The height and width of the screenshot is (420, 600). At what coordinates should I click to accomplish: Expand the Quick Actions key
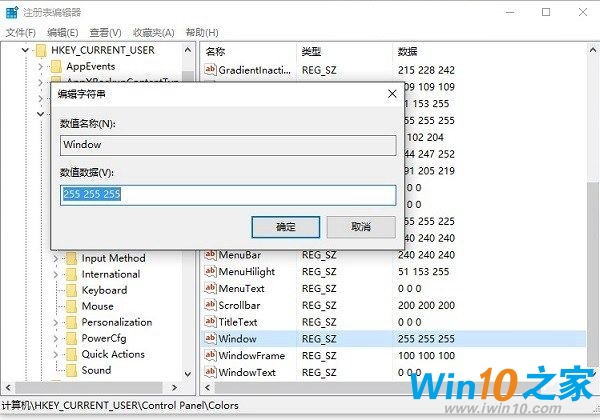(x=56, y=355)
